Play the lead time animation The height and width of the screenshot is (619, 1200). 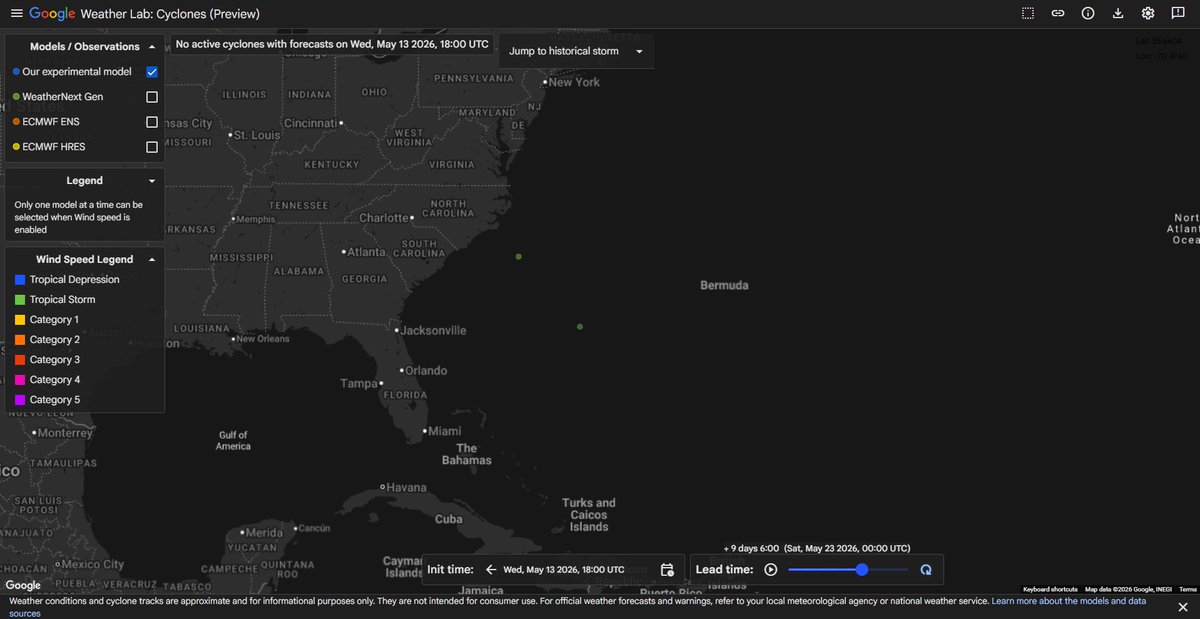coord(771,570)
